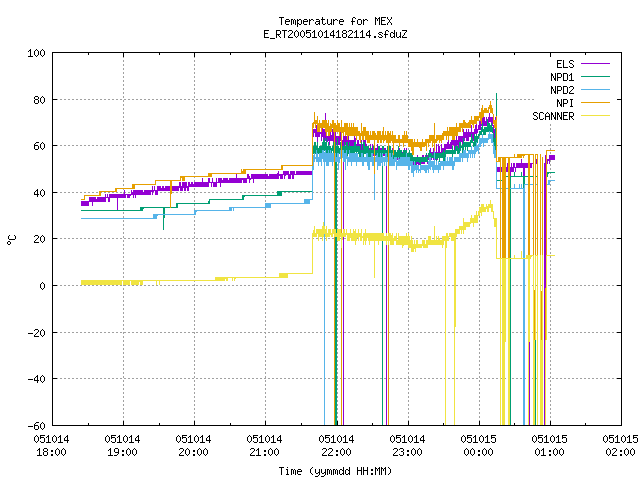Click the NPD1 legend label
This screenshot has height=480, width=640.
pos(562,77)
